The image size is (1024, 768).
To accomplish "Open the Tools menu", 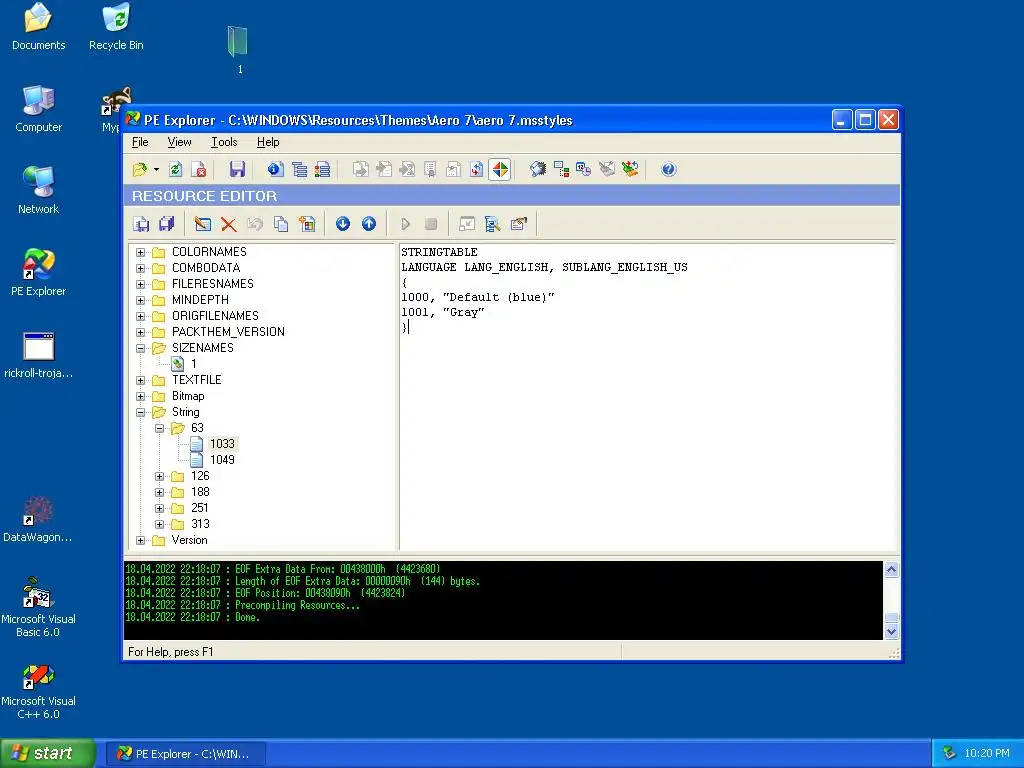I will (x=224, y=142).
